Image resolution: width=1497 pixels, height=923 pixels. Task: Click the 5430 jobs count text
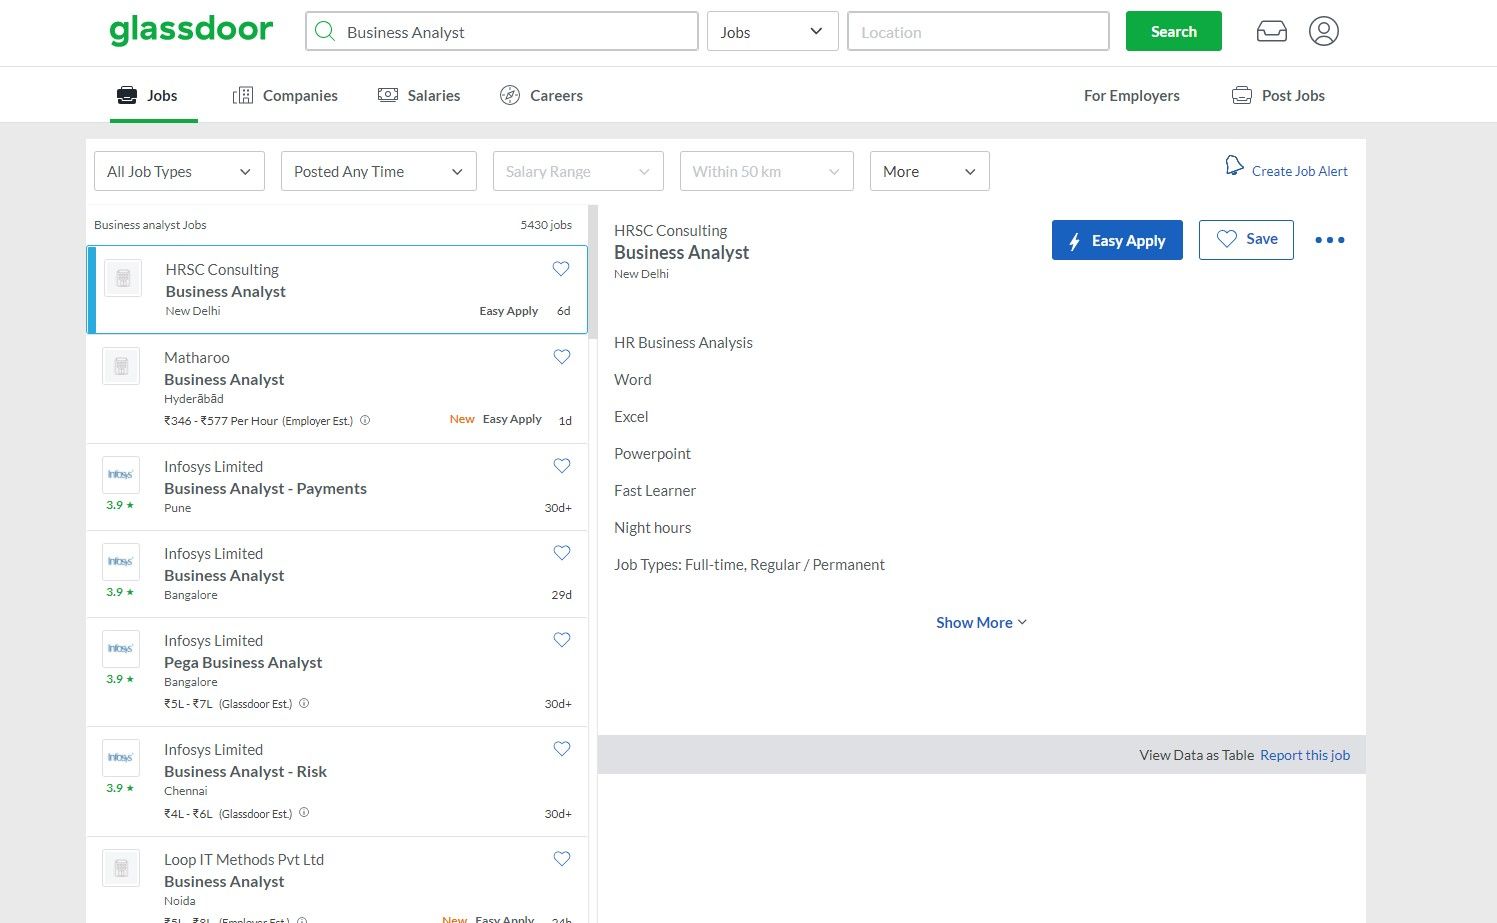point(546,225)
